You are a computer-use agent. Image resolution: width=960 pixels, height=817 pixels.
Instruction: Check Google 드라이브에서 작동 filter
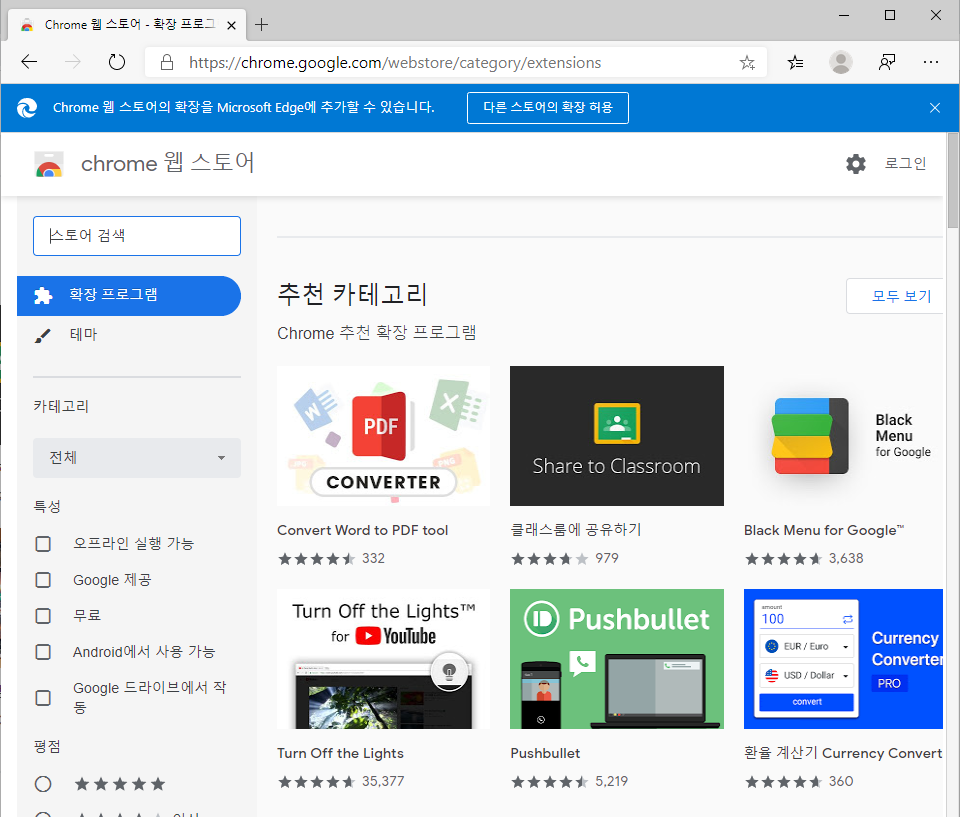pos(43,698)
